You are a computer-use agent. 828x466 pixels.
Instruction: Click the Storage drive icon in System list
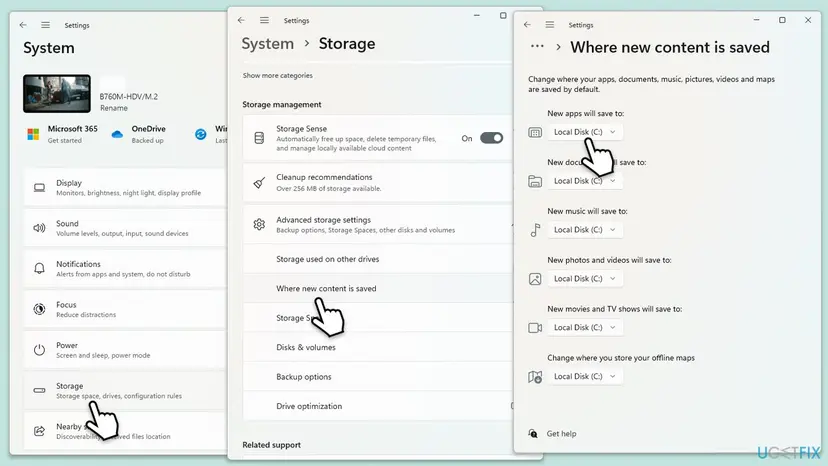point(40,390)
